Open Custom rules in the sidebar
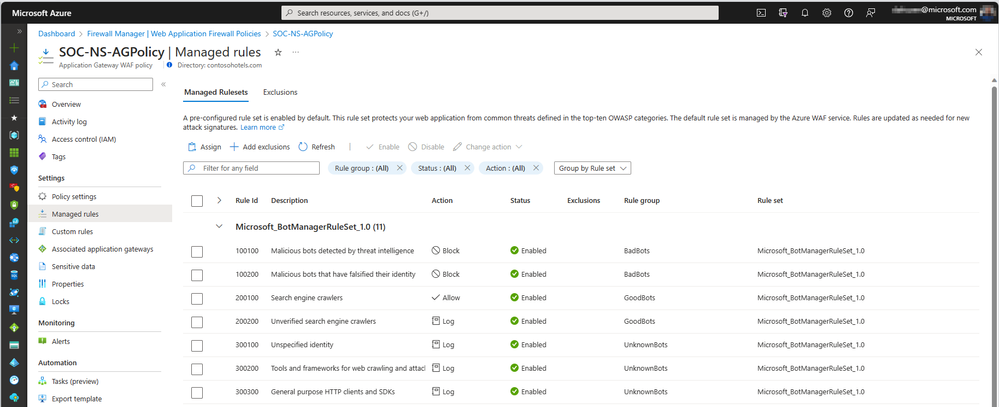 point(72,232)
